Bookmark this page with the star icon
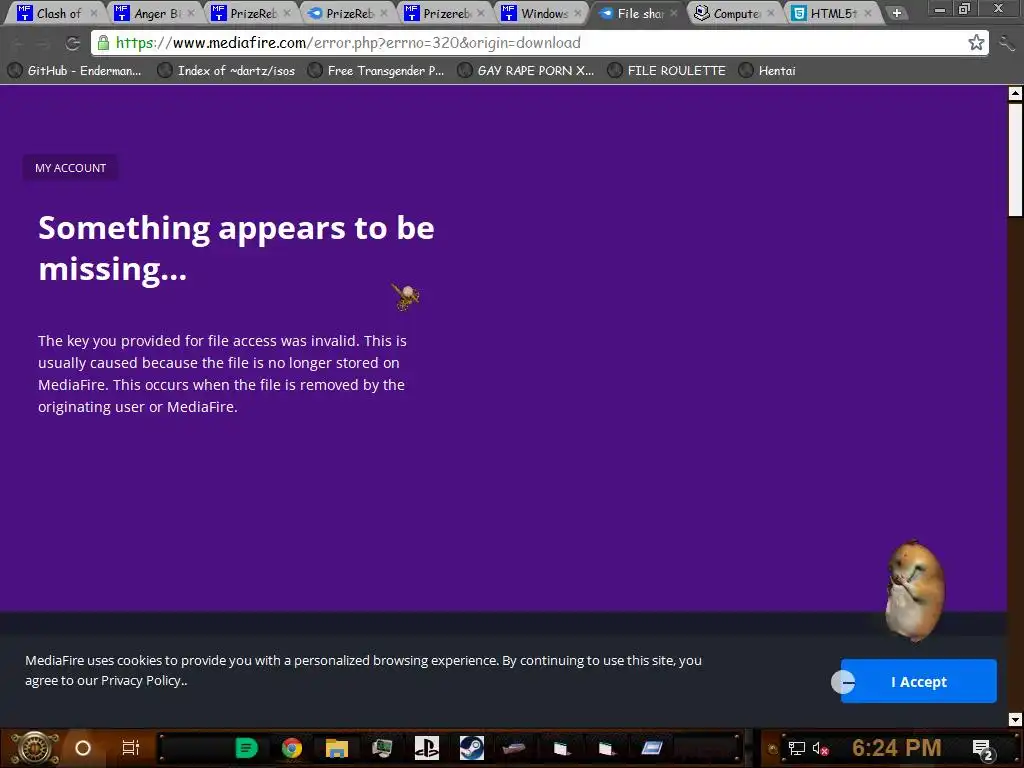The width and height of the screenshot is (1024, 768). [976, 42]
